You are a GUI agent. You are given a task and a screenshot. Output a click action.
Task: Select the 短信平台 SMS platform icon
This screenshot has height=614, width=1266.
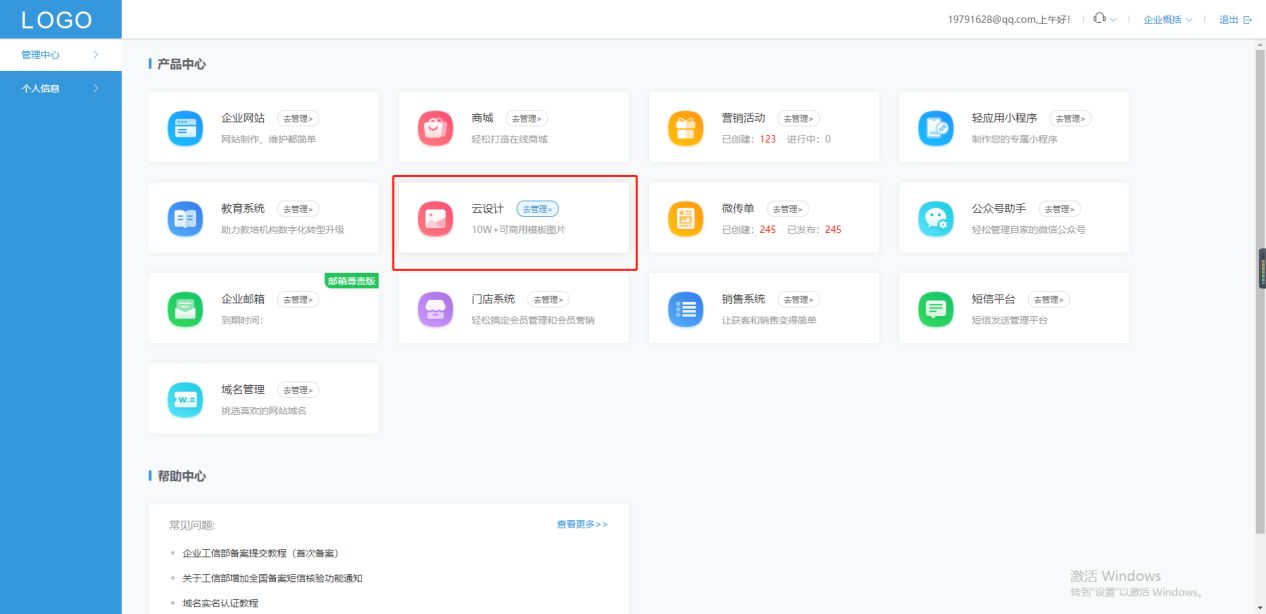[x=935, y=307]
